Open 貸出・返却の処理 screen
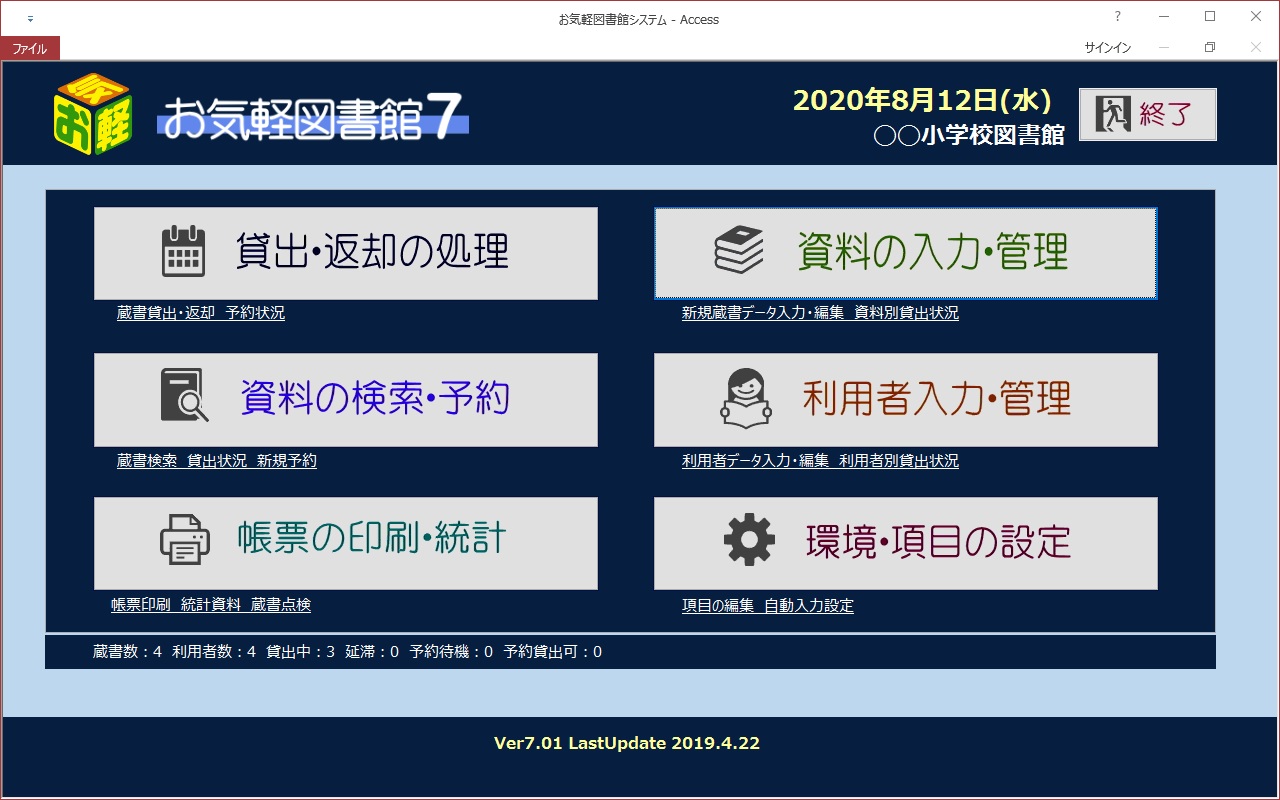 point(346,253)
